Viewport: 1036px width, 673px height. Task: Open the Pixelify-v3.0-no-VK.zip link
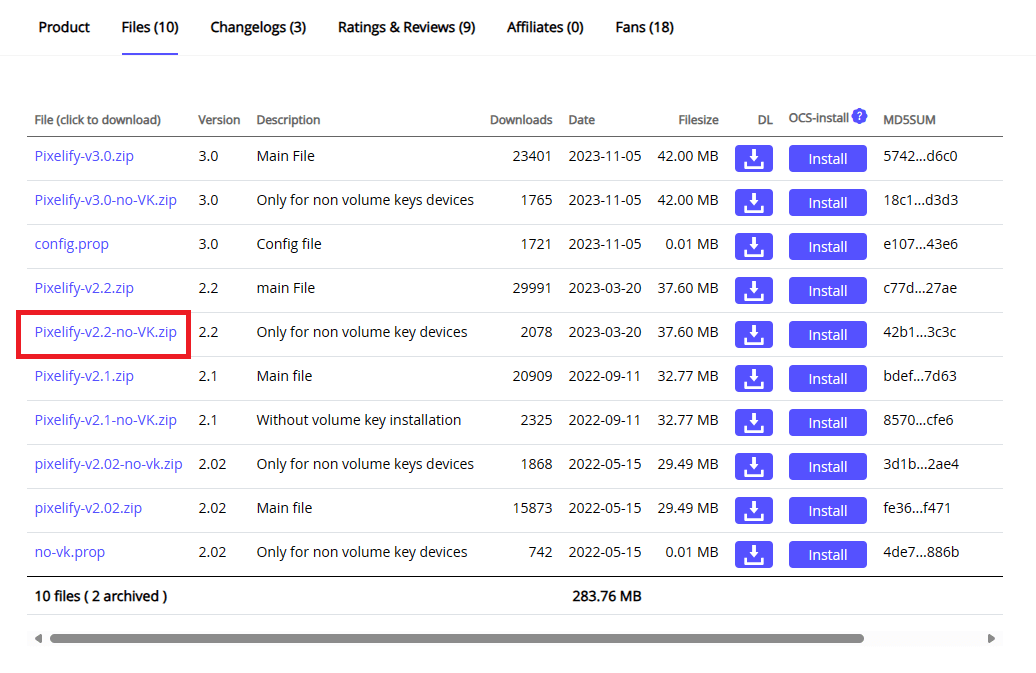click(106, 200)
